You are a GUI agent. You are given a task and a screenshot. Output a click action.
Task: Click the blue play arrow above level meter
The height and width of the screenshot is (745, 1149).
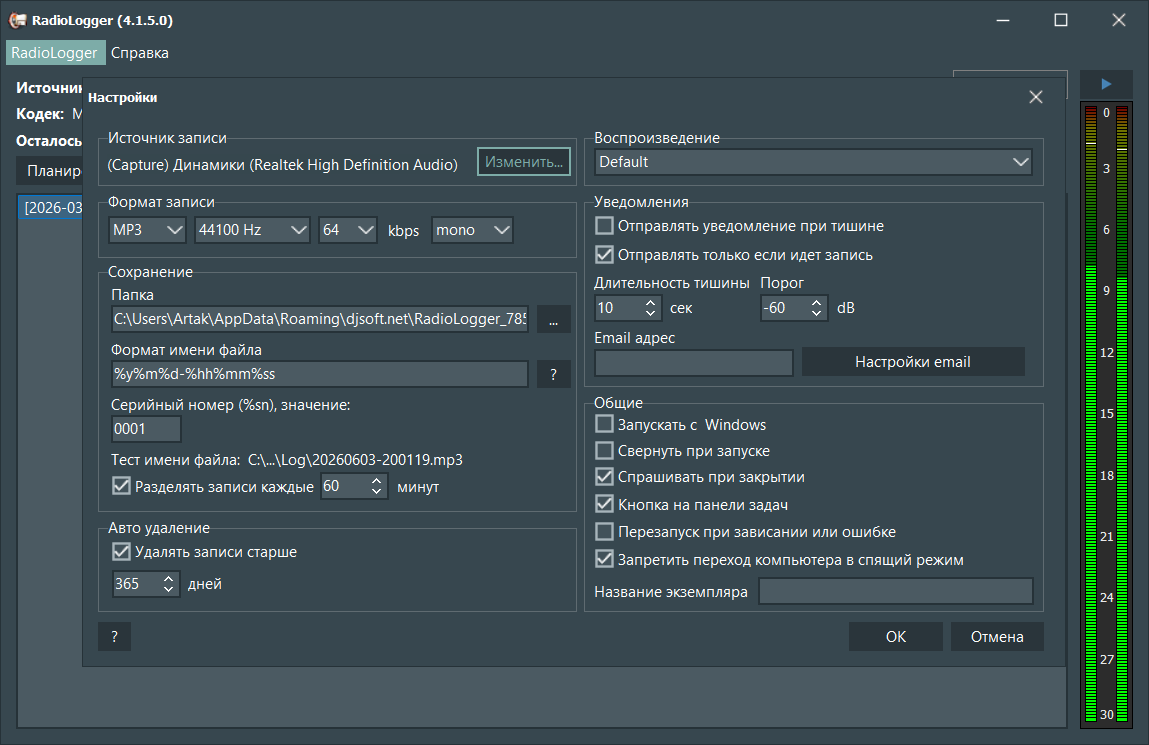point(1106,84)
